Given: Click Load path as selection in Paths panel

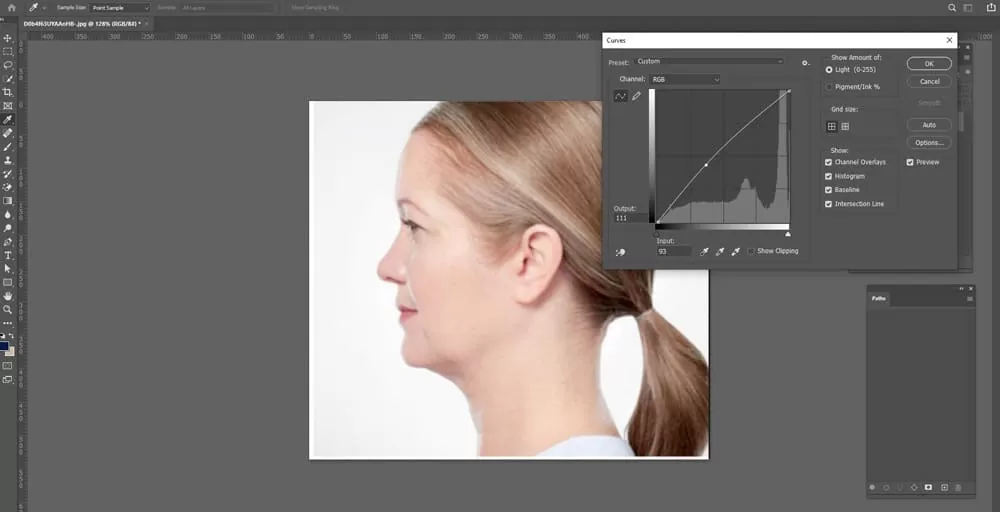Looking at the screenshot, I should [x=900, y=488].
